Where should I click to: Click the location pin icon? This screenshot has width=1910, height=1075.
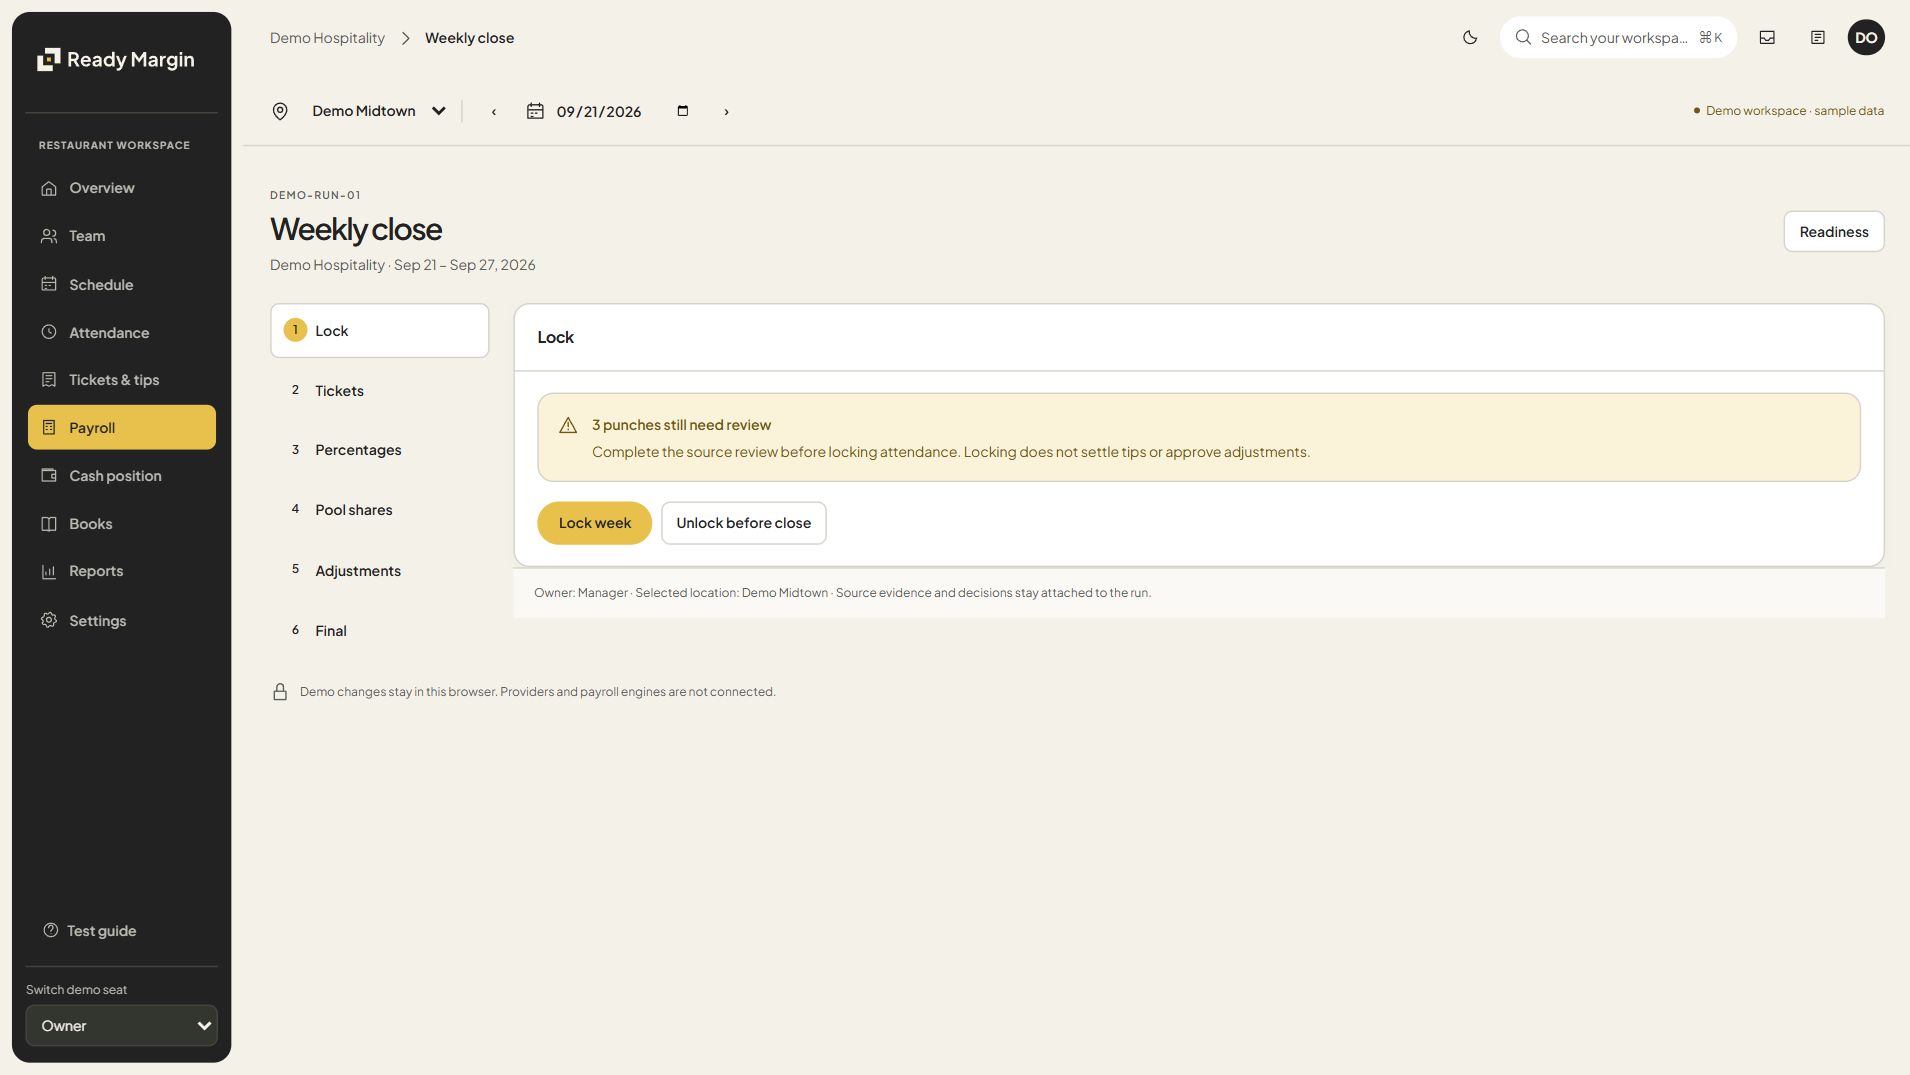pyautogui.click(x=280, y=111)
